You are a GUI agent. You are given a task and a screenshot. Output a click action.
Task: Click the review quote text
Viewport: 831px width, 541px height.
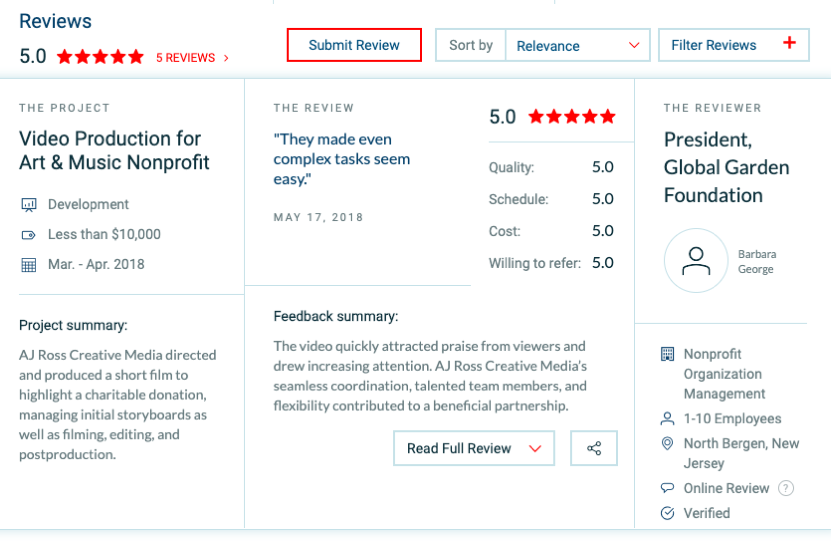(x=341, y=159)
